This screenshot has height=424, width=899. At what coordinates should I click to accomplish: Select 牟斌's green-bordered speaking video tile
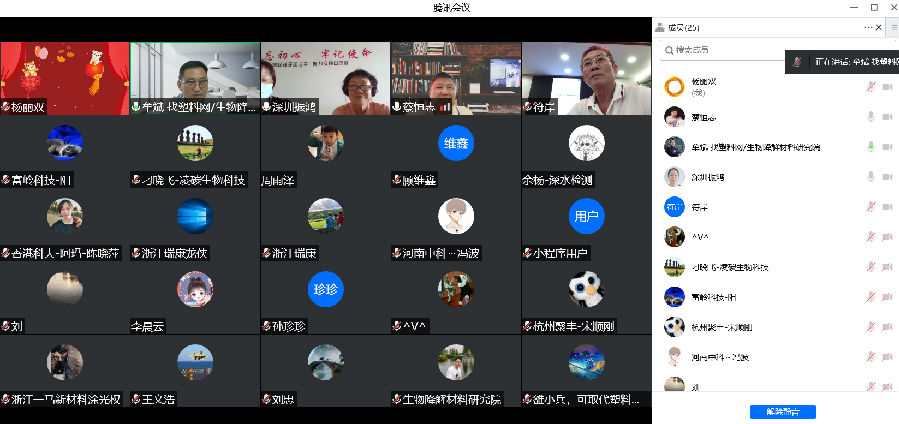(x=195, y=78)
